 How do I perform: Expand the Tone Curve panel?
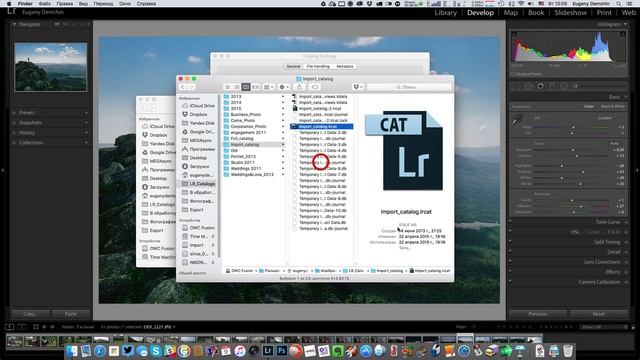coord(607,222)
